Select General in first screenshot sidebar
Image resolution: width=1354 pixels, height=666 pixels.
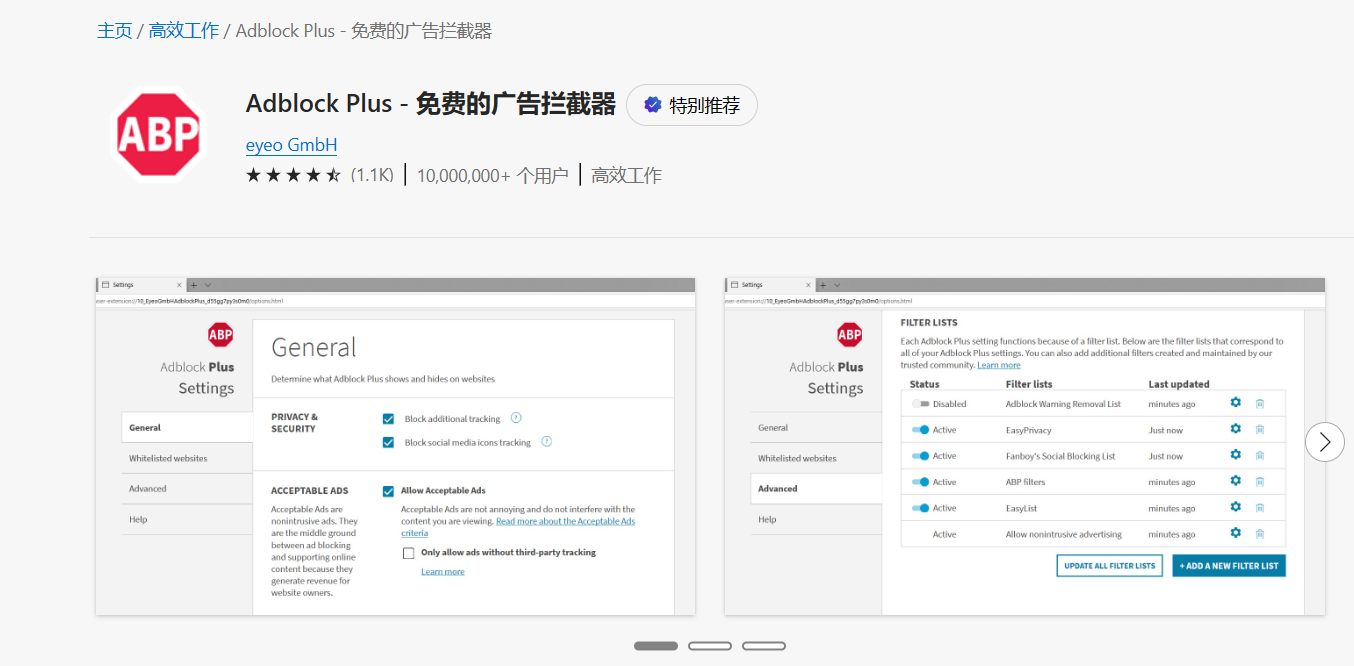tap(187, 427)
